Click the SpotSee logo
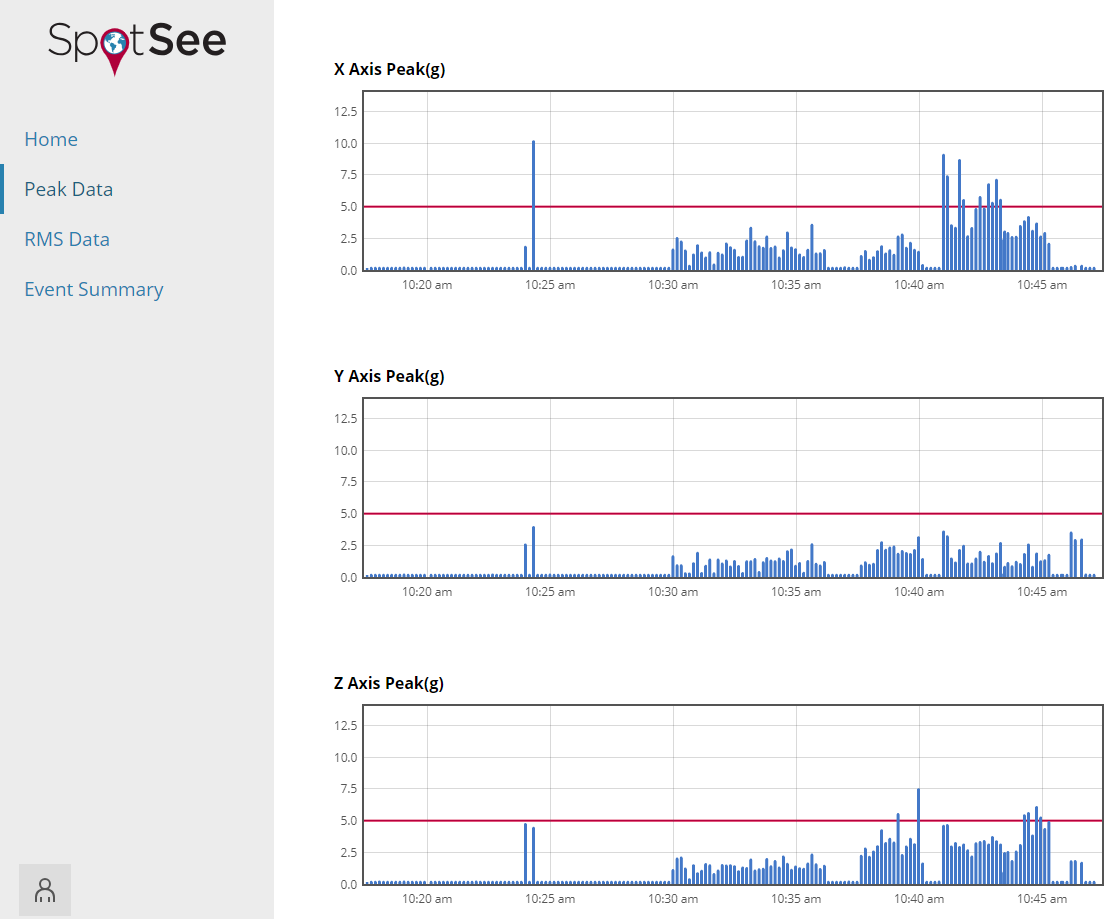Viewport: 1111px width, 919px height. coord(137,47)
